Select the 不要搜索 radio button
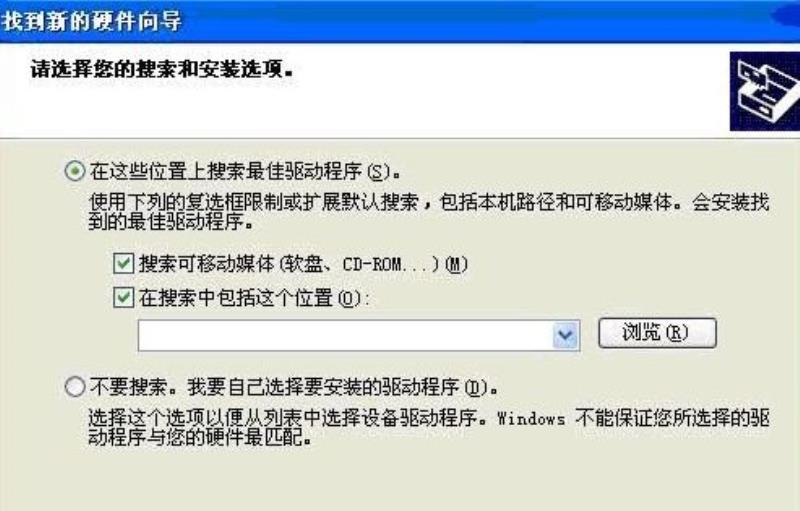The image size is (800, 511). [74, 387]
